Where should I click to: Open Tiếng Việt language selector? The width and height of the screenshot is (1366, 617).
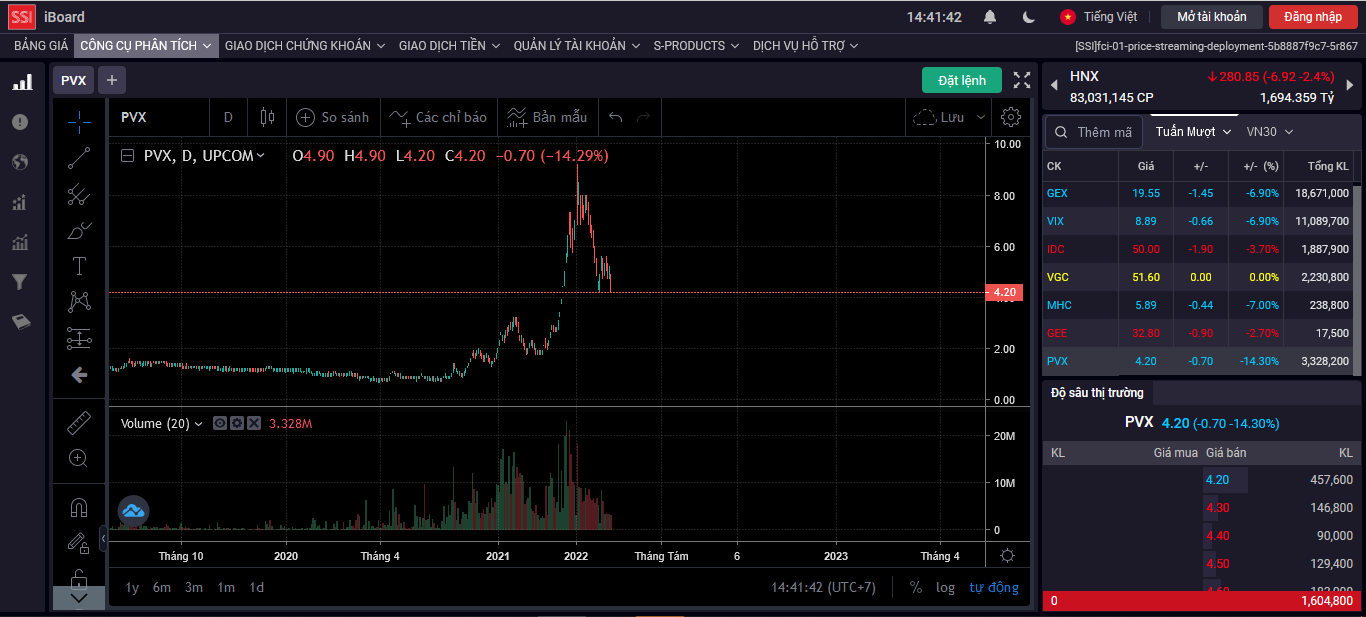1099,17
